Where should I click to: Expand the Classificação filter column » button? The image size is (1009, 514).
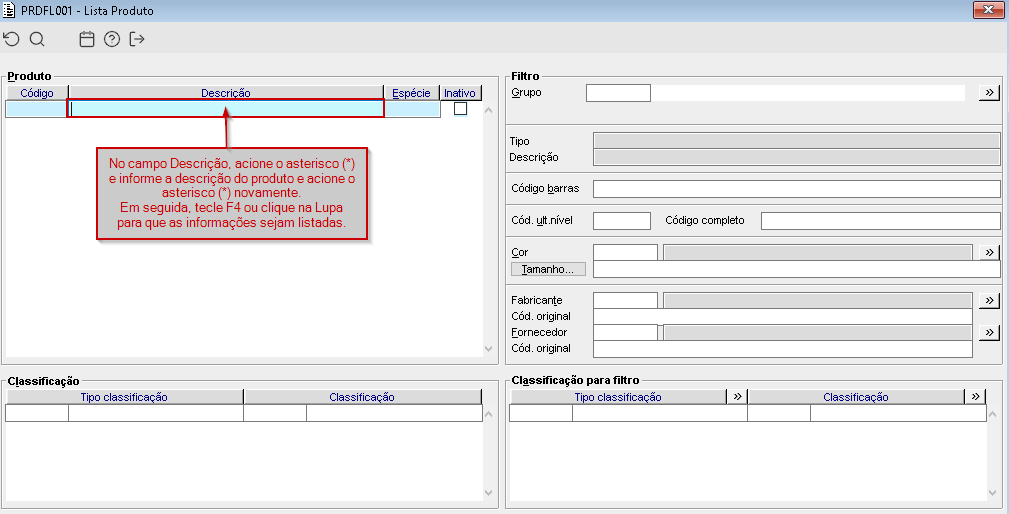click(976, 396)
